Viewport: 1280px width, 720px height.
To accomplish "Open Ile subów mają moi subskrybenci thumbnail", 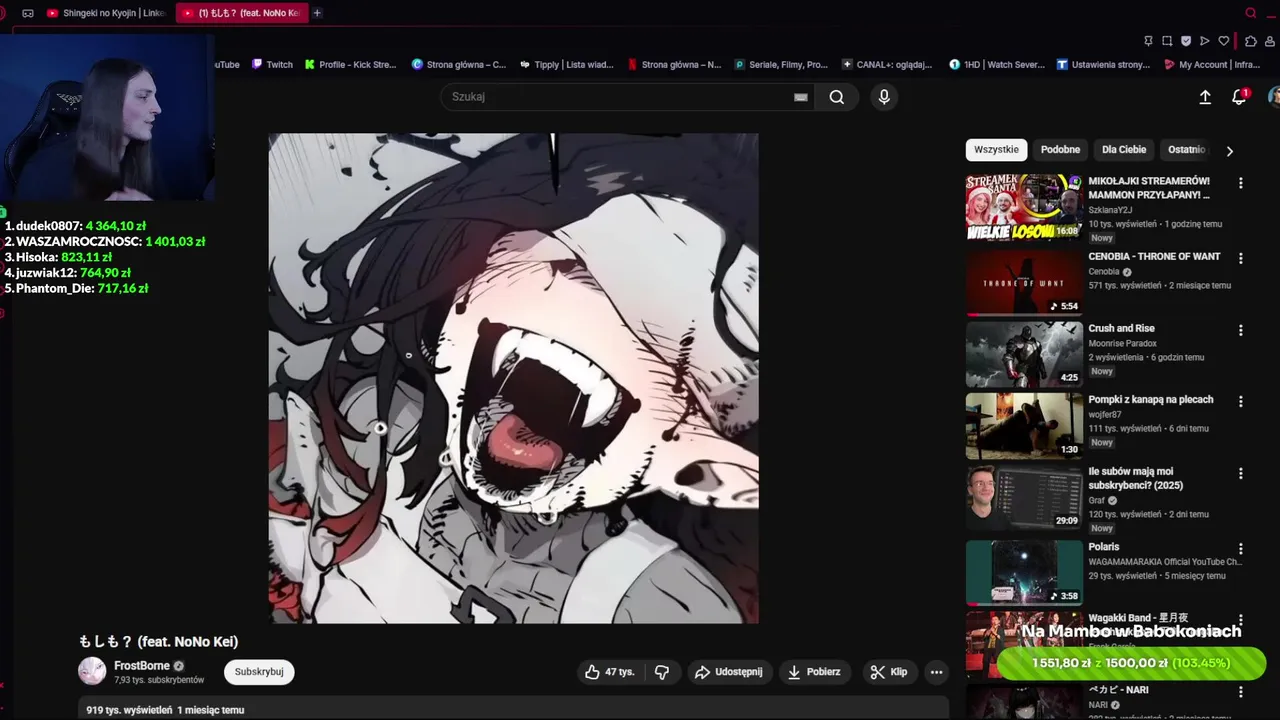I will pos(1024,497).
